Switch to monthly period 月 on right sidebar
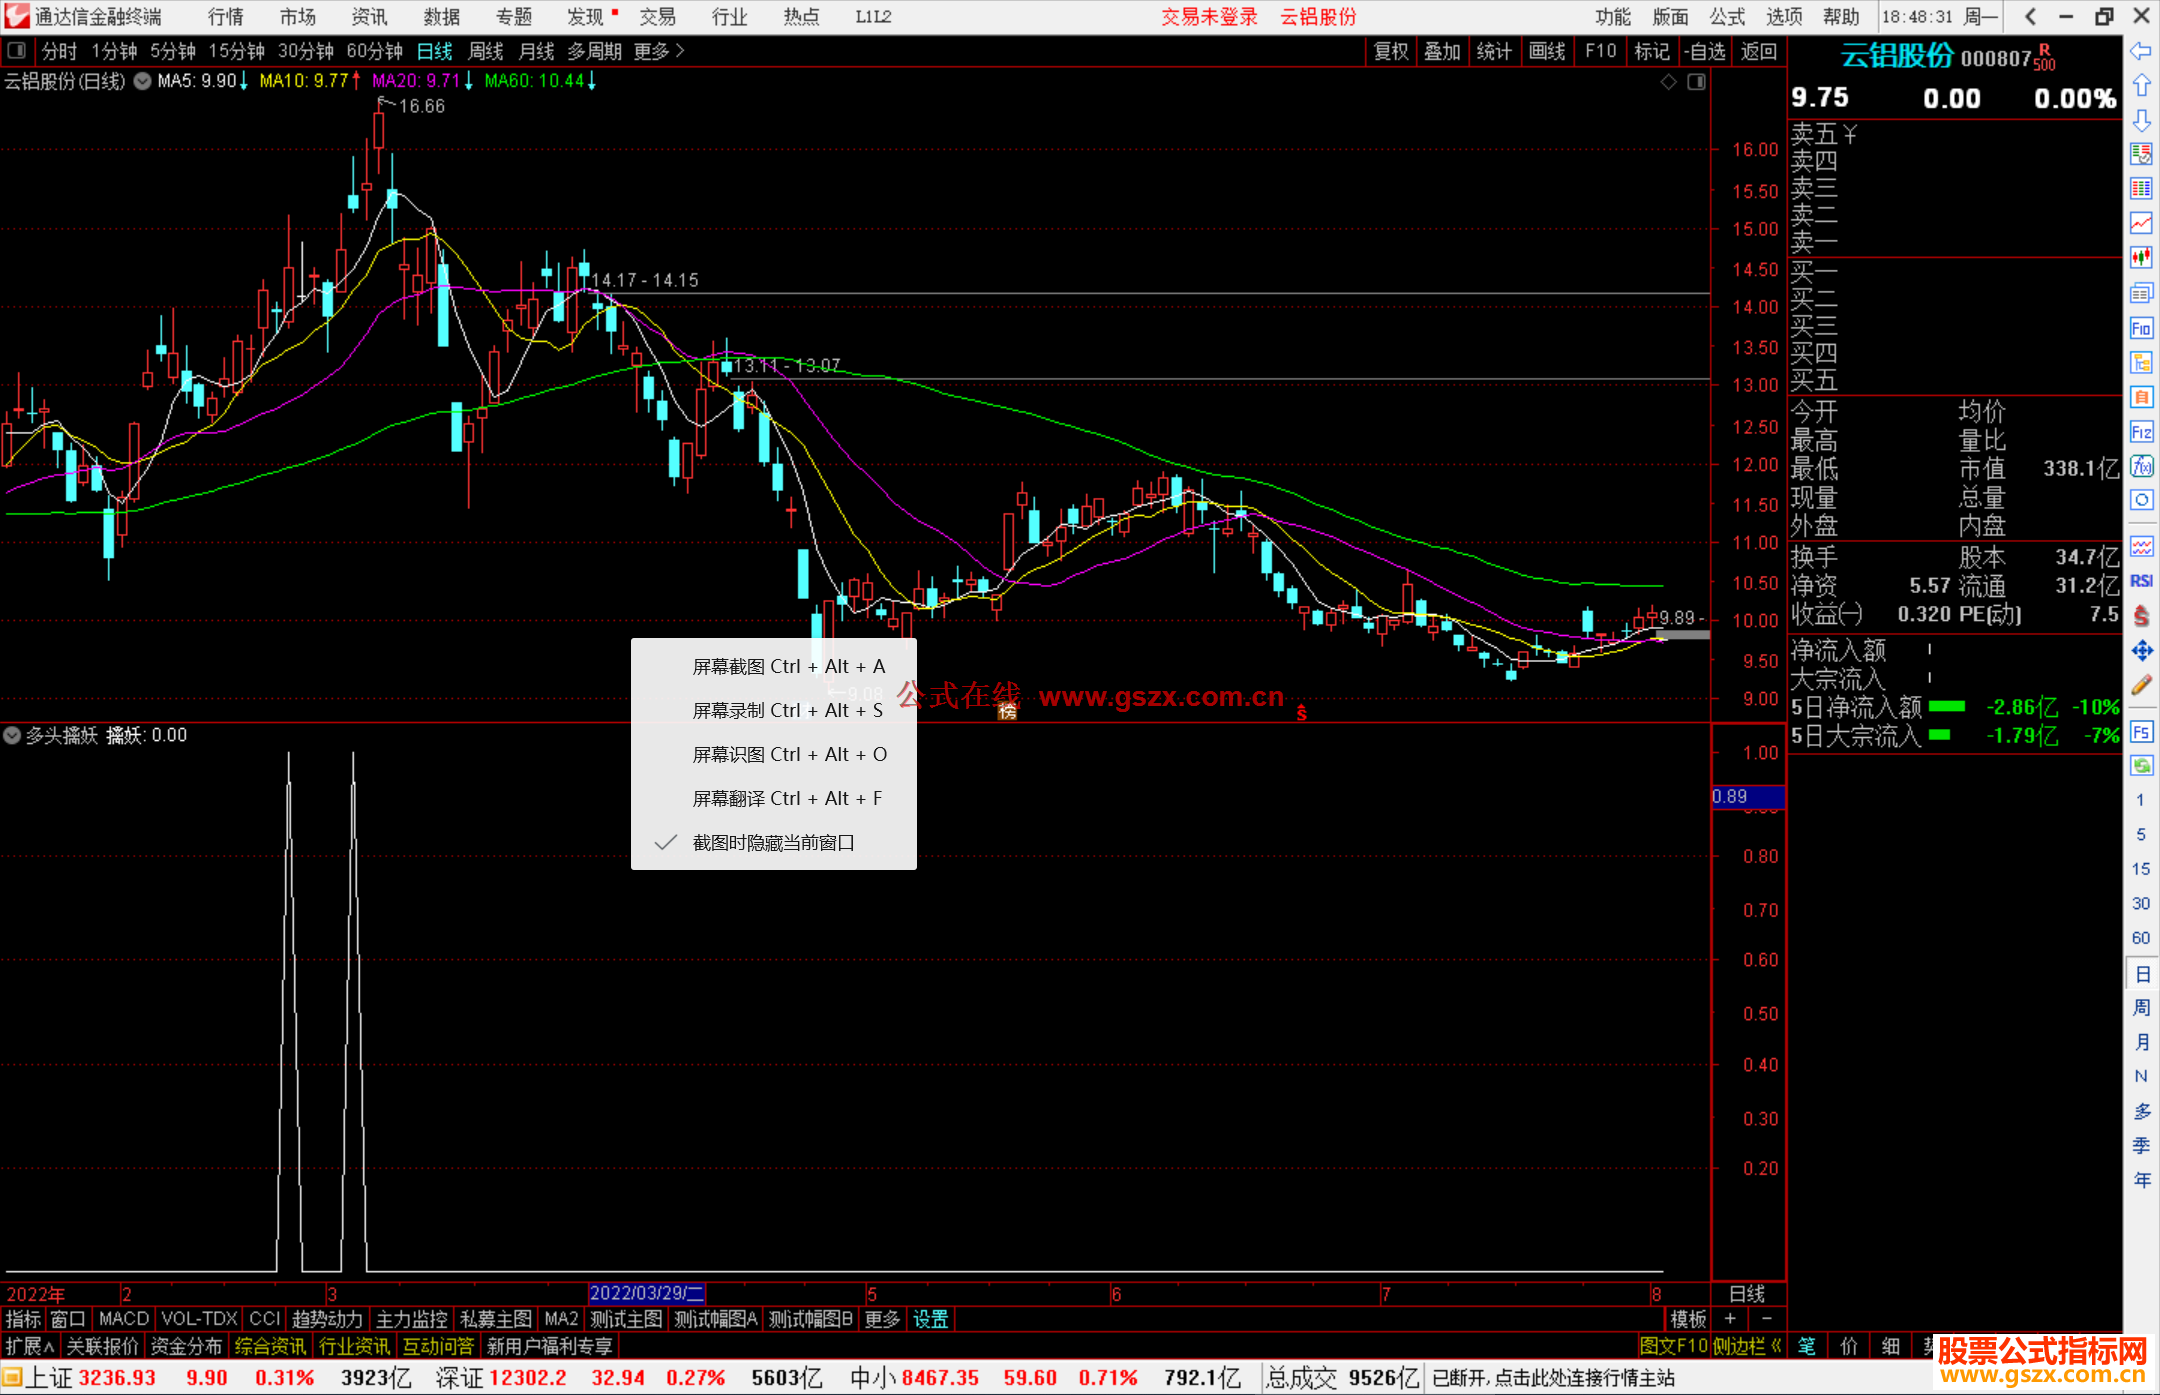Image resolution: width=2160 pixels, height=1395 pixels. tap(2141, 1042)
